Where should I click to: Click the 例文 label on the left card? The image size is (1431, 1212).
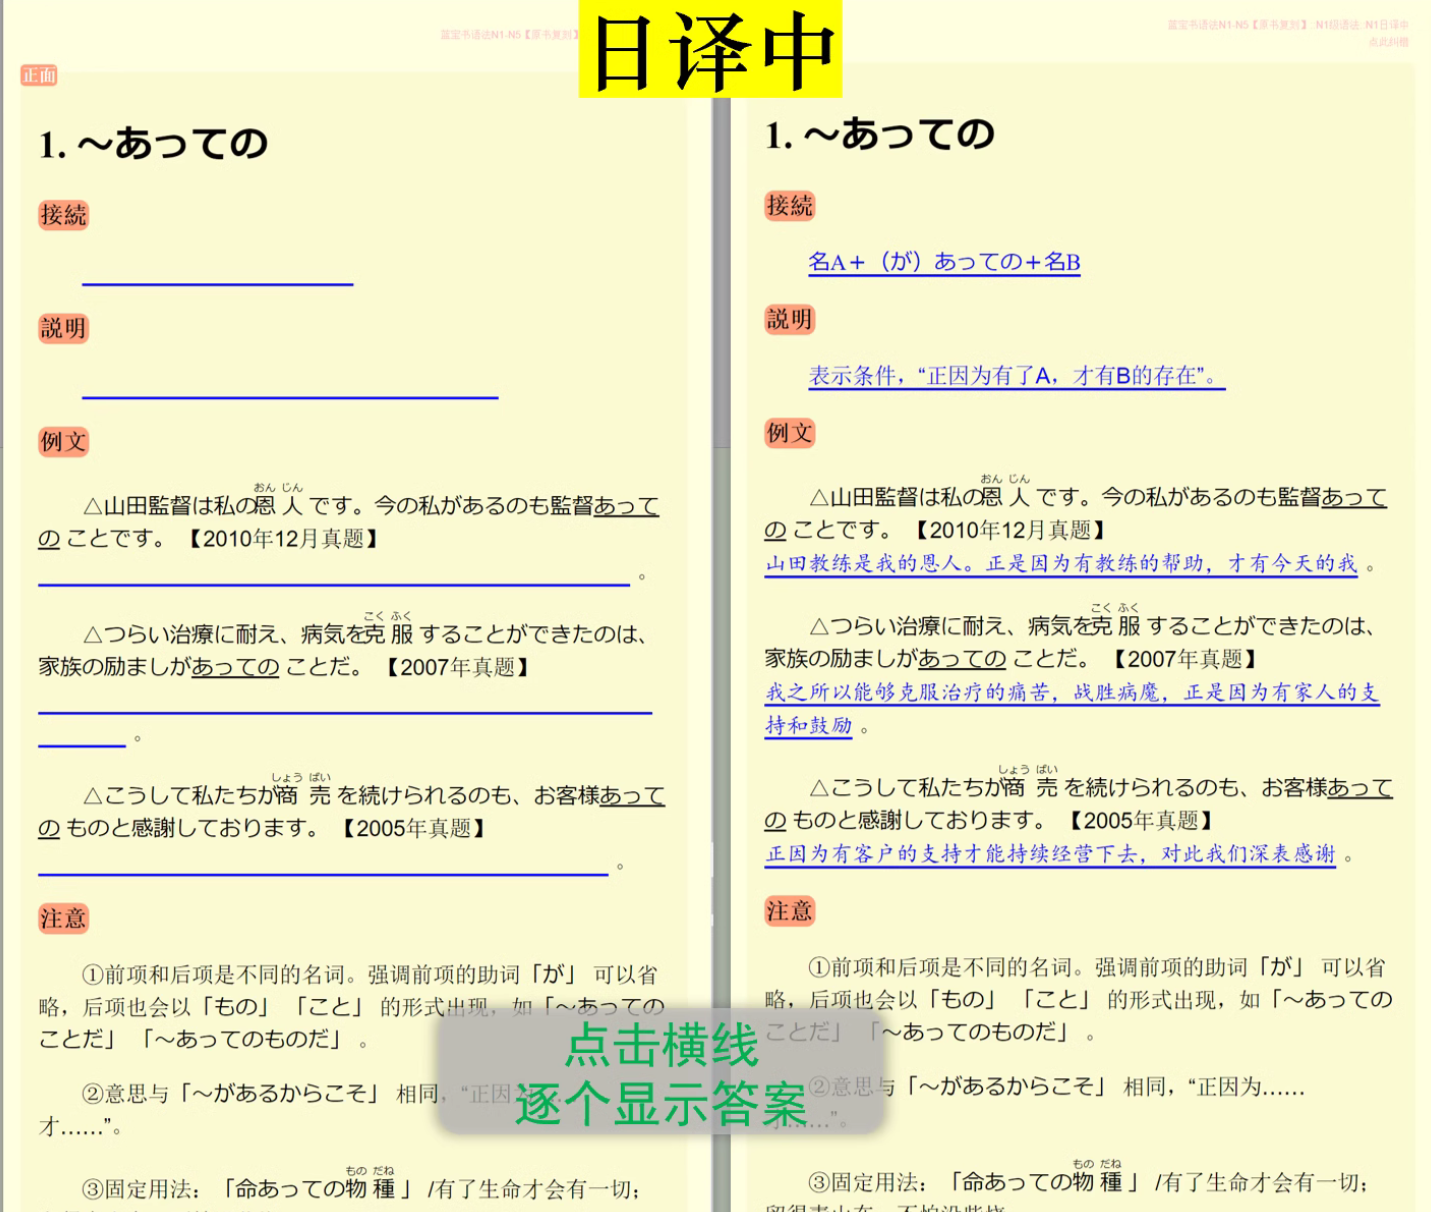click(63, 441)
